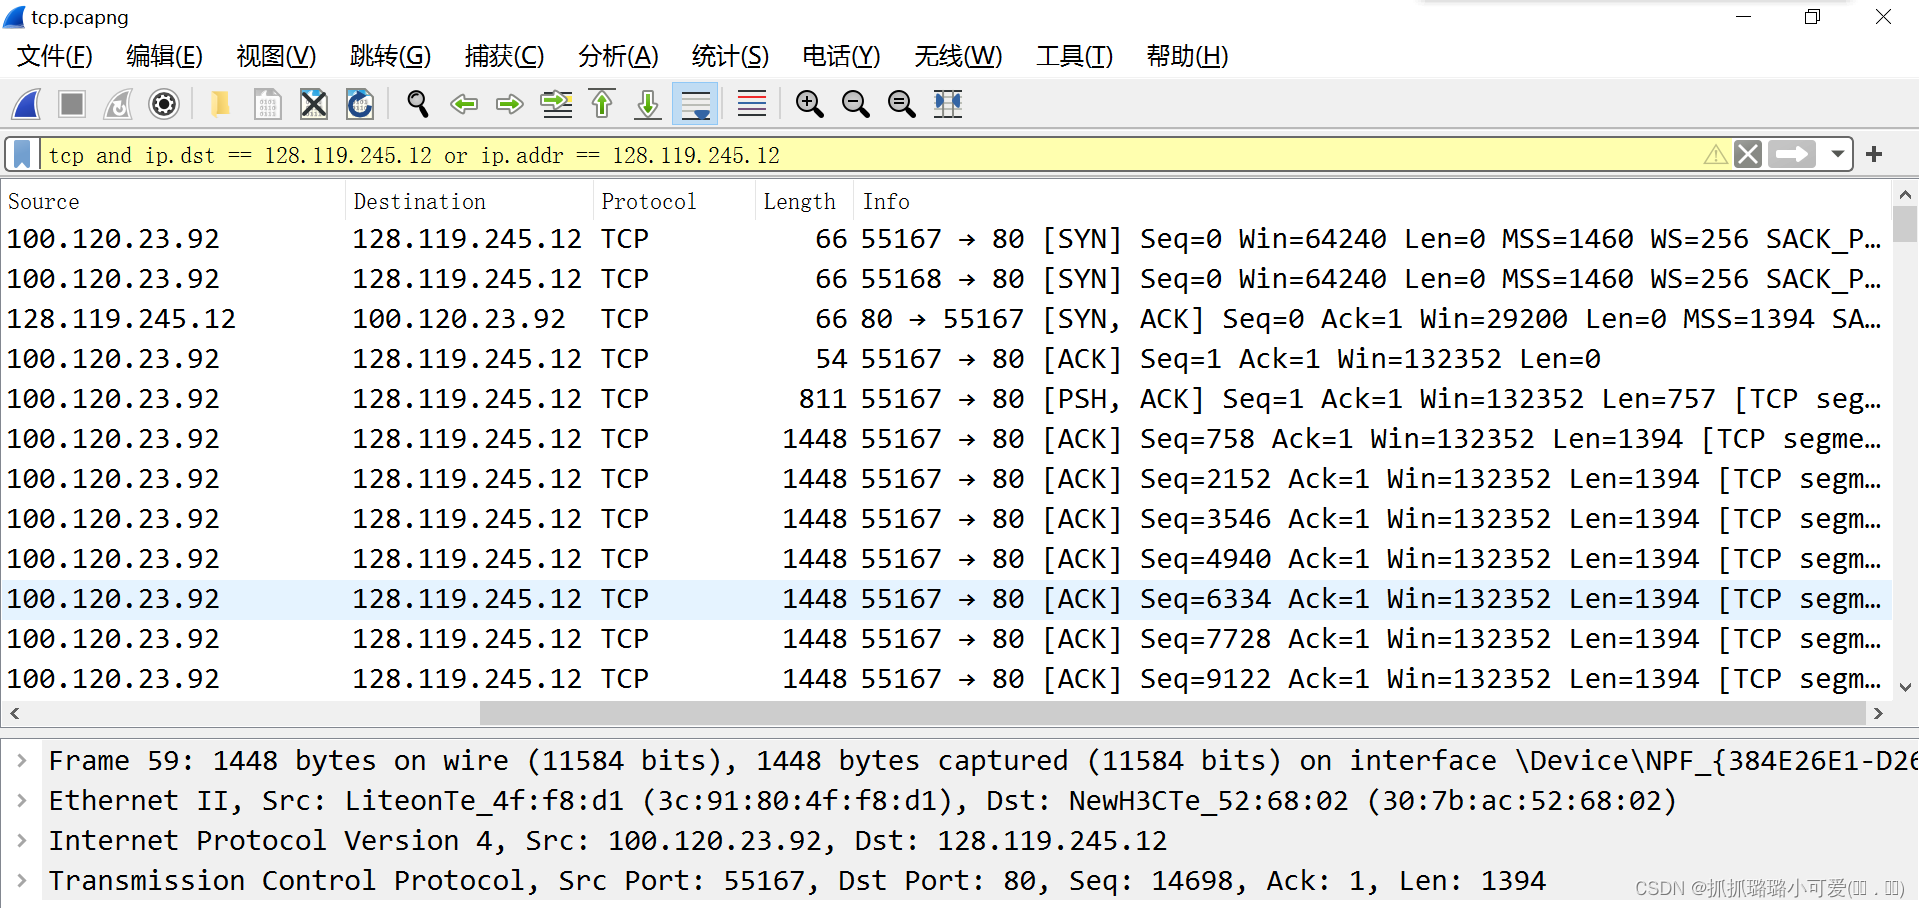Open the 分析(A) menu
The image size is (1919, 908).
coord(618,56)
